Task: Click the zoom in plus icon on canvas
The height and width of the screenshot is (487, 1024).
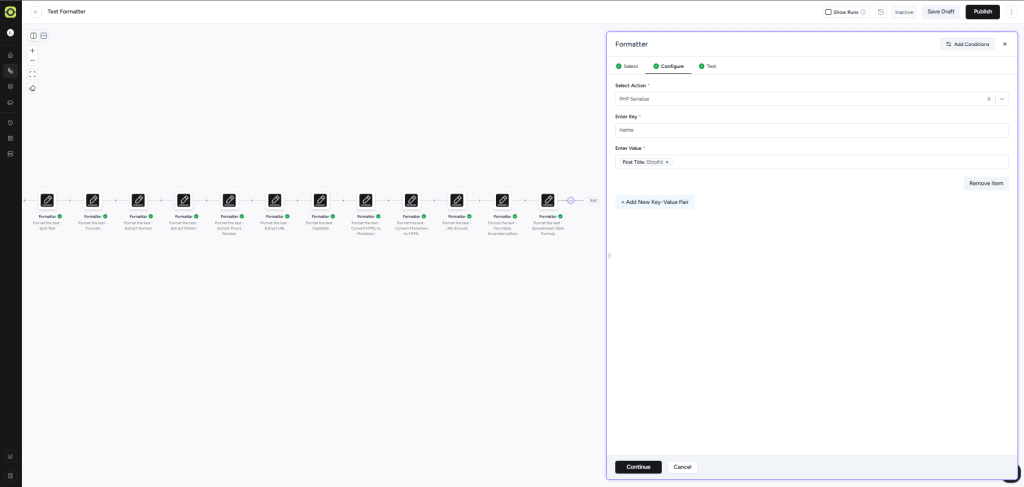Action: tap(32, 50)
